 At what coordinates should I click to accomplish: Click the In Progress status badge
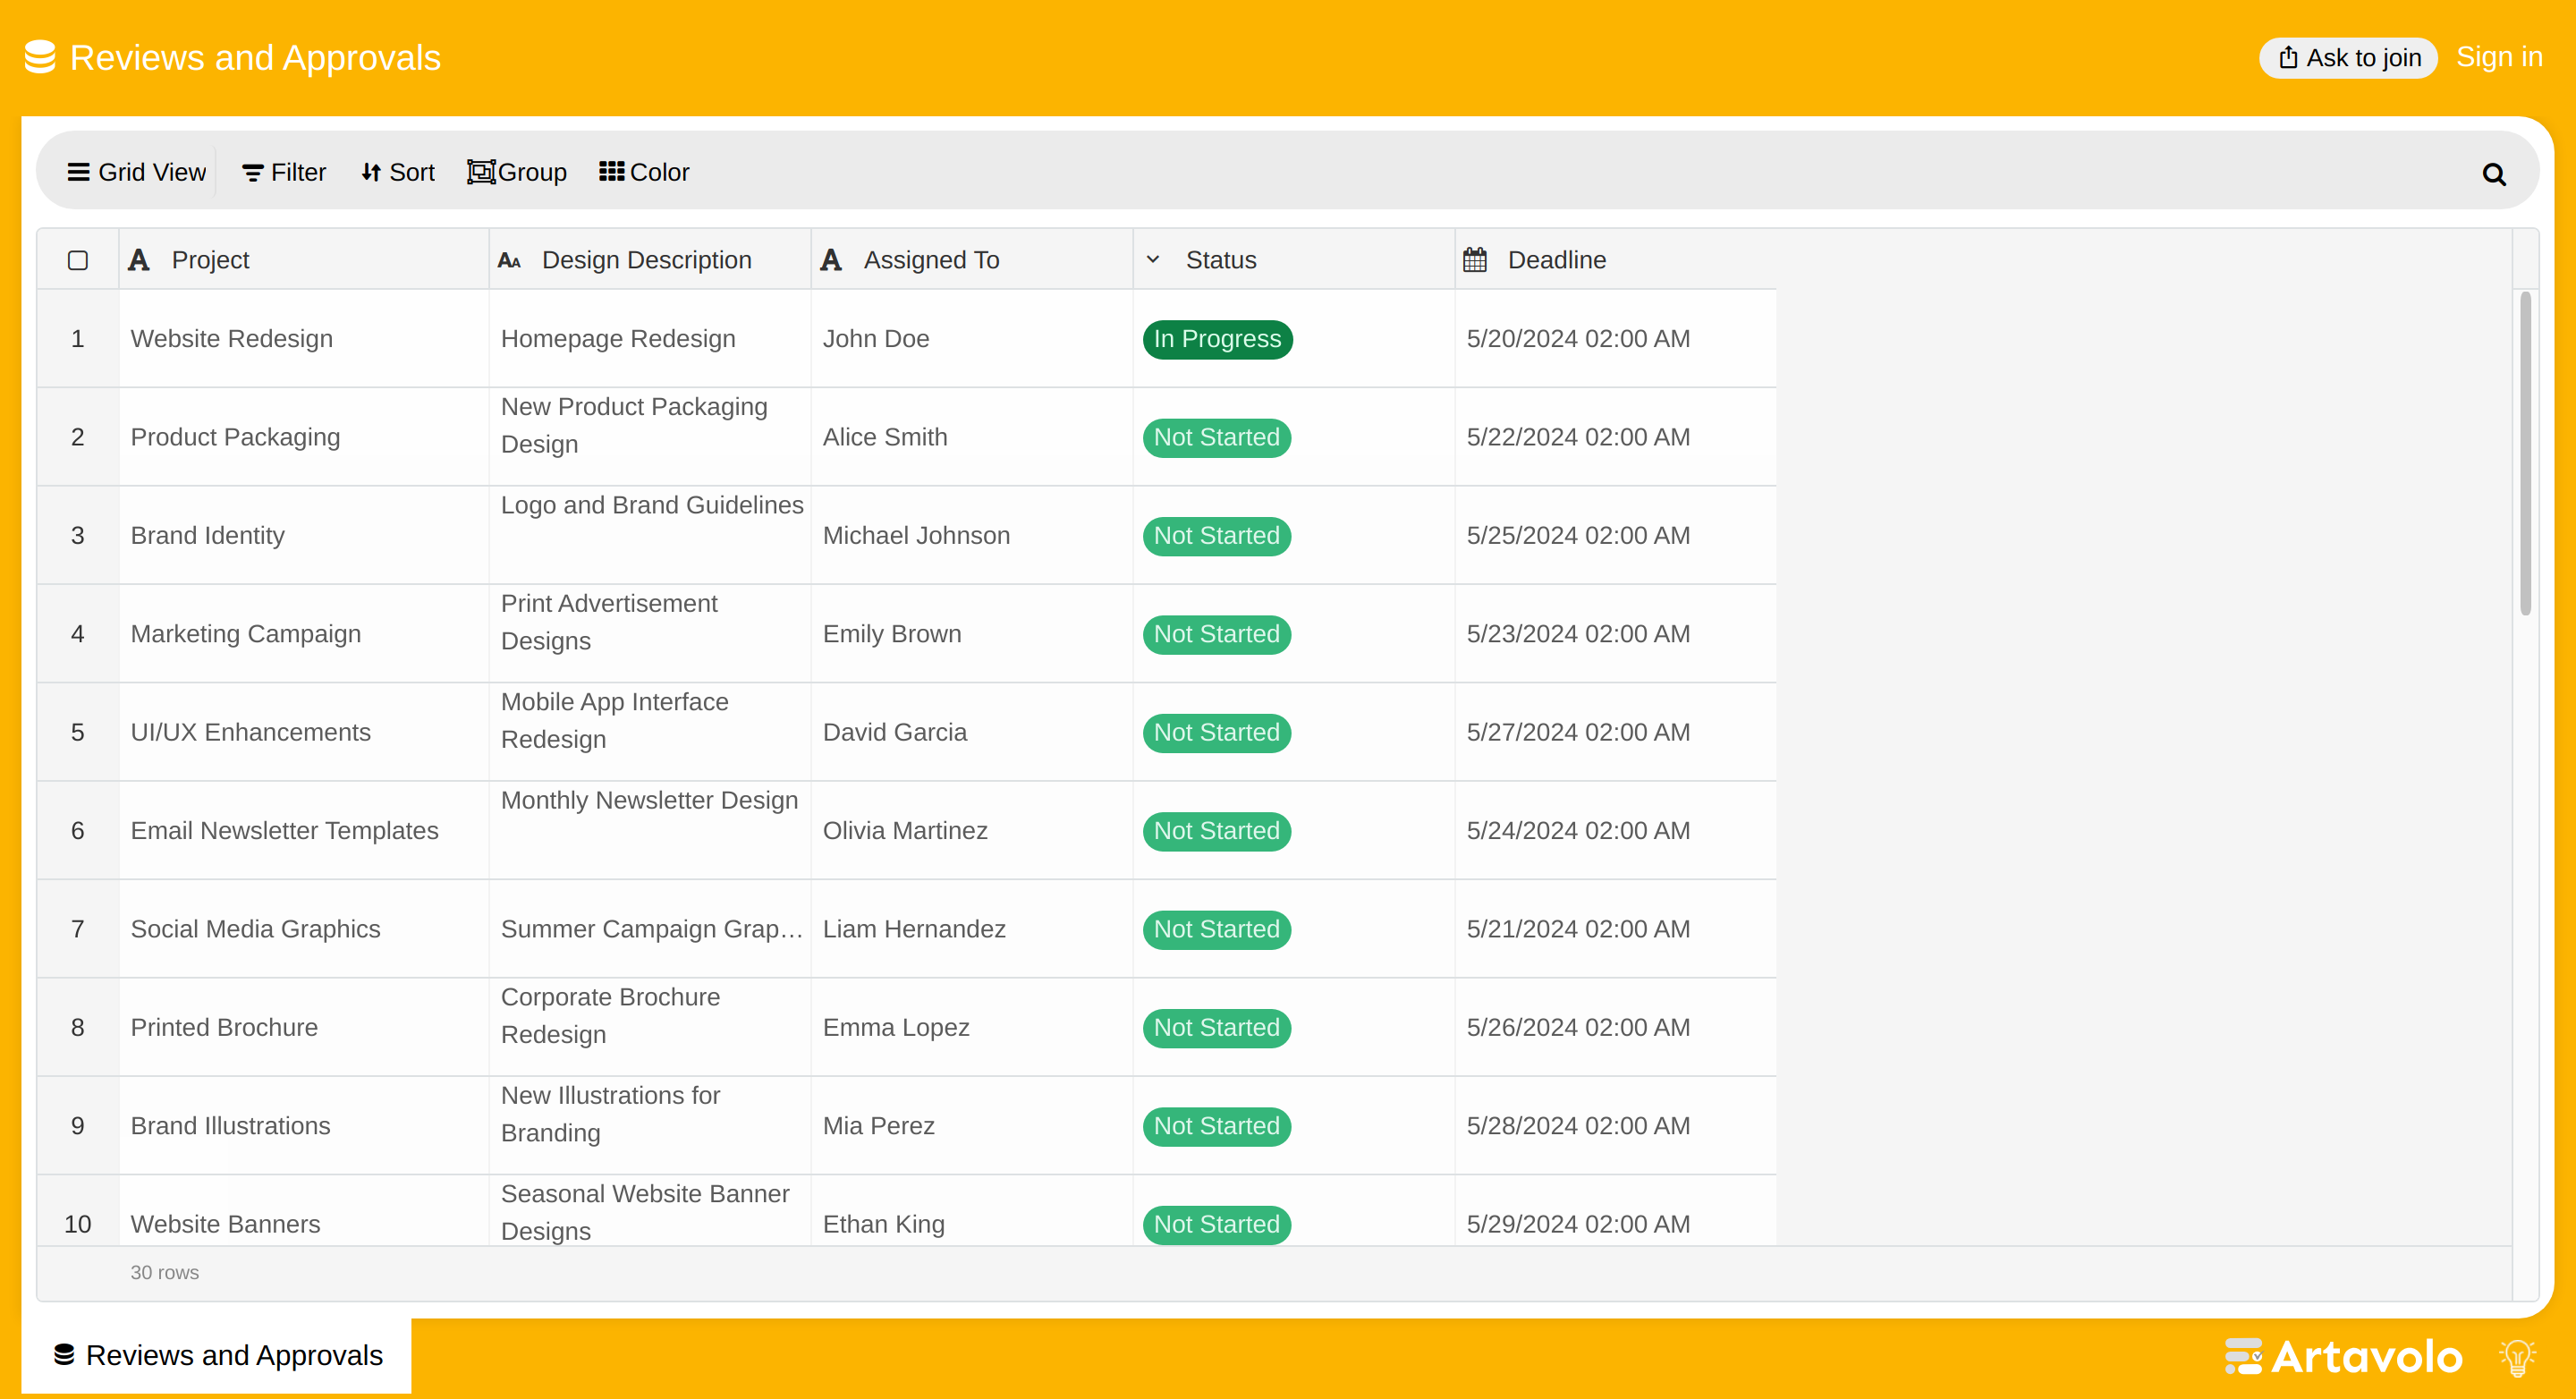pyautogui.click(x=1217, y=339)
